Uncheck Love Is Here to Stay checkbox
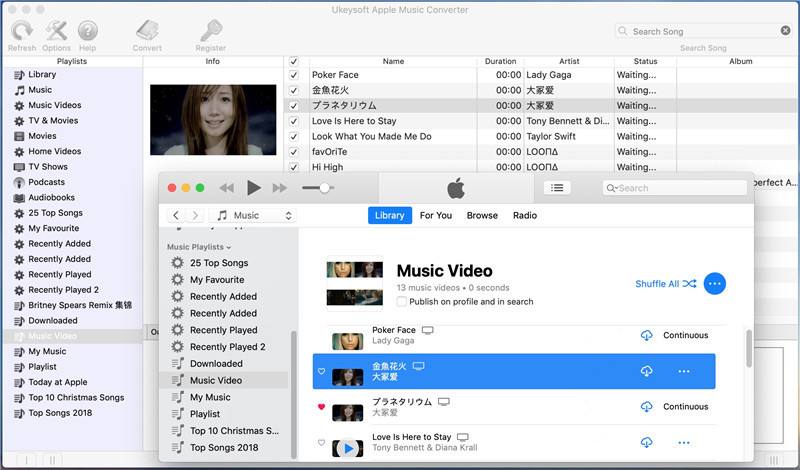Viewport: 800px width, 470px height. pyautogui.click(x=294, y=121)
